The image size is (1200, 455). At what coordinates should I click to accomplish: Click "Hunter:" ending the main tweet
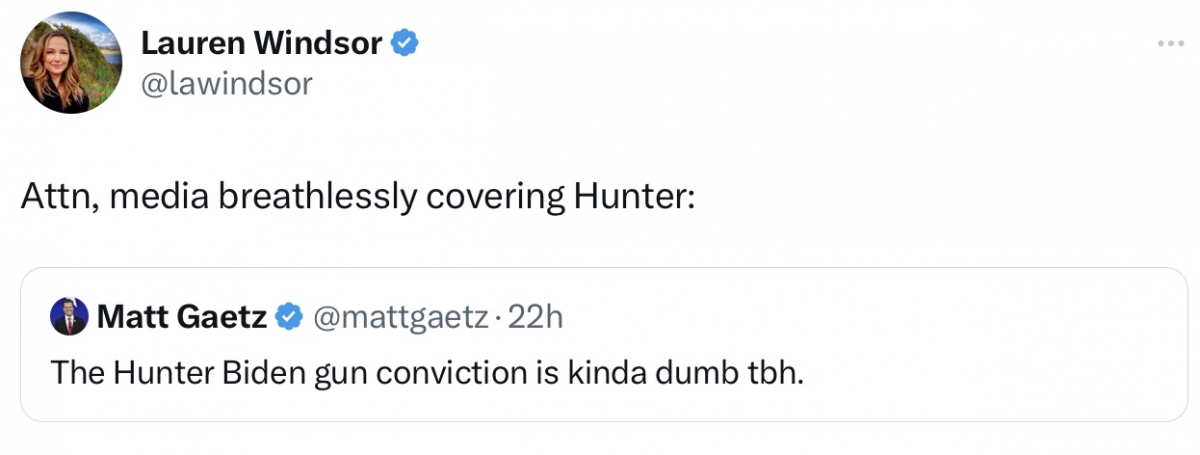coord(632,197)
